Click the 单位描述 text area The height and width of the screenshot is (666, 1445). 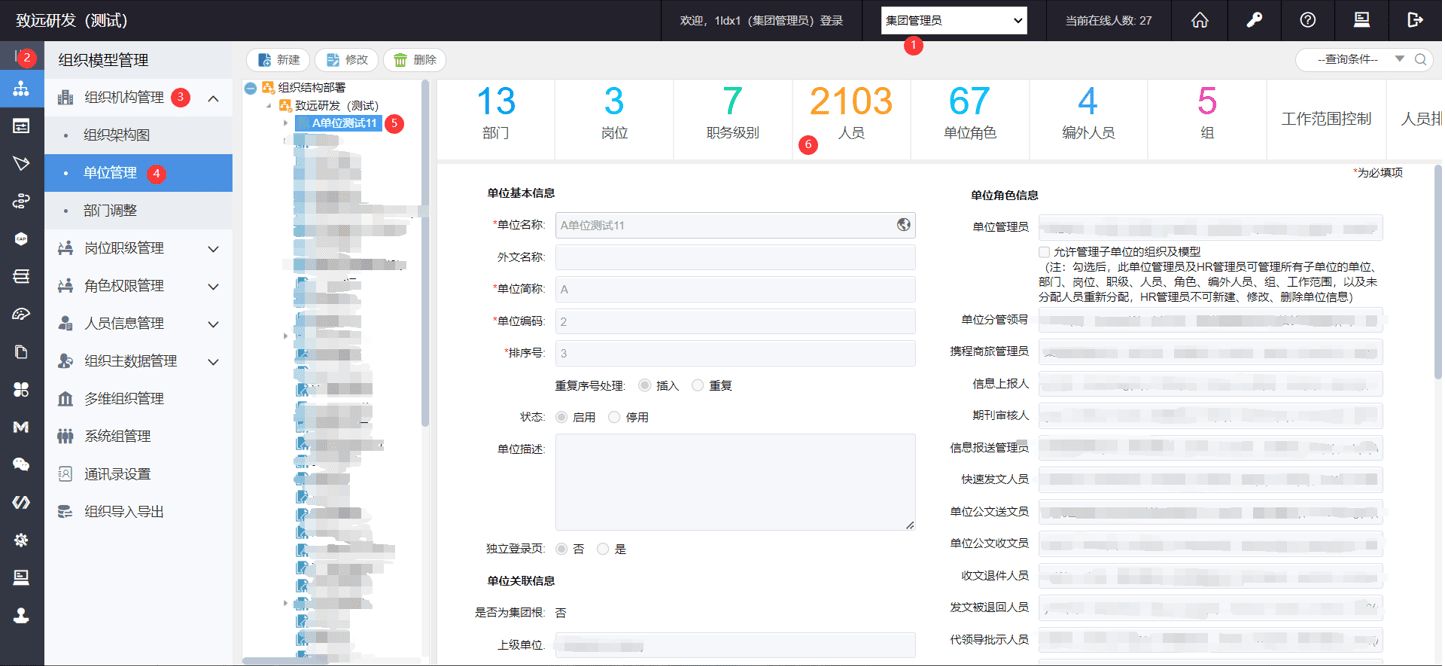click(735, 482)
